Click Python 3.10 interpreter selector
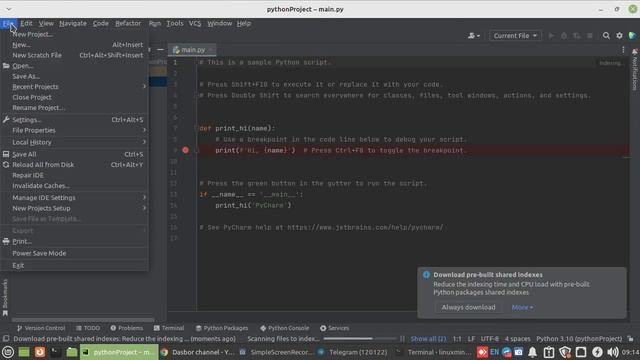The height and width of the screenshot is (360, 640). 579,339
